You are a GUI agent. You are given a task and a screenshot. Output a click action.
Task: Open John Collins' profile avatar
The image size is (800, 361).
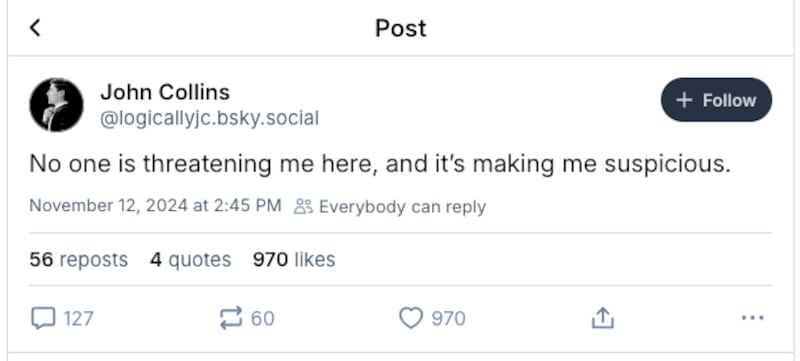pos(56,105)
